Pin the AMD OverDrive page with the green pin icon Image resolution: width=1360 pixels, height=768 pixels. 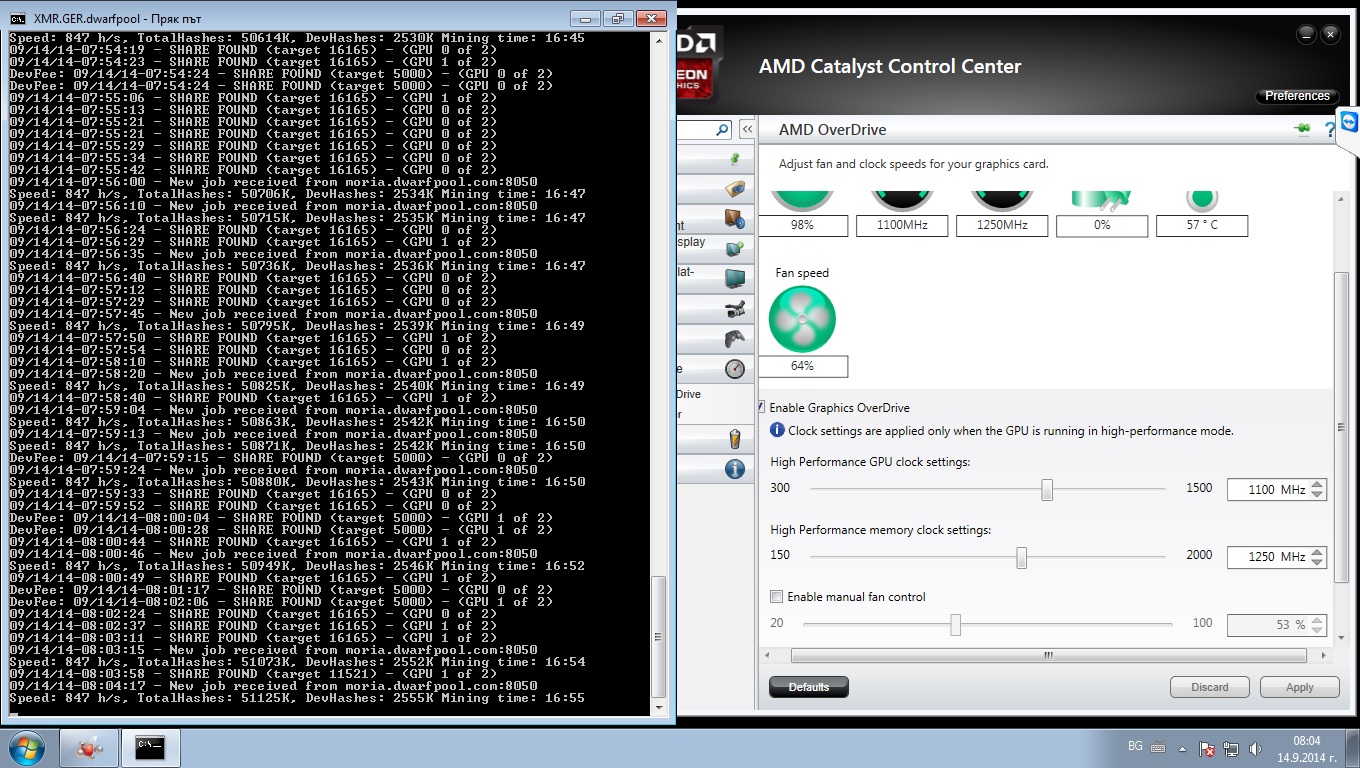[x=1301, y=129]
